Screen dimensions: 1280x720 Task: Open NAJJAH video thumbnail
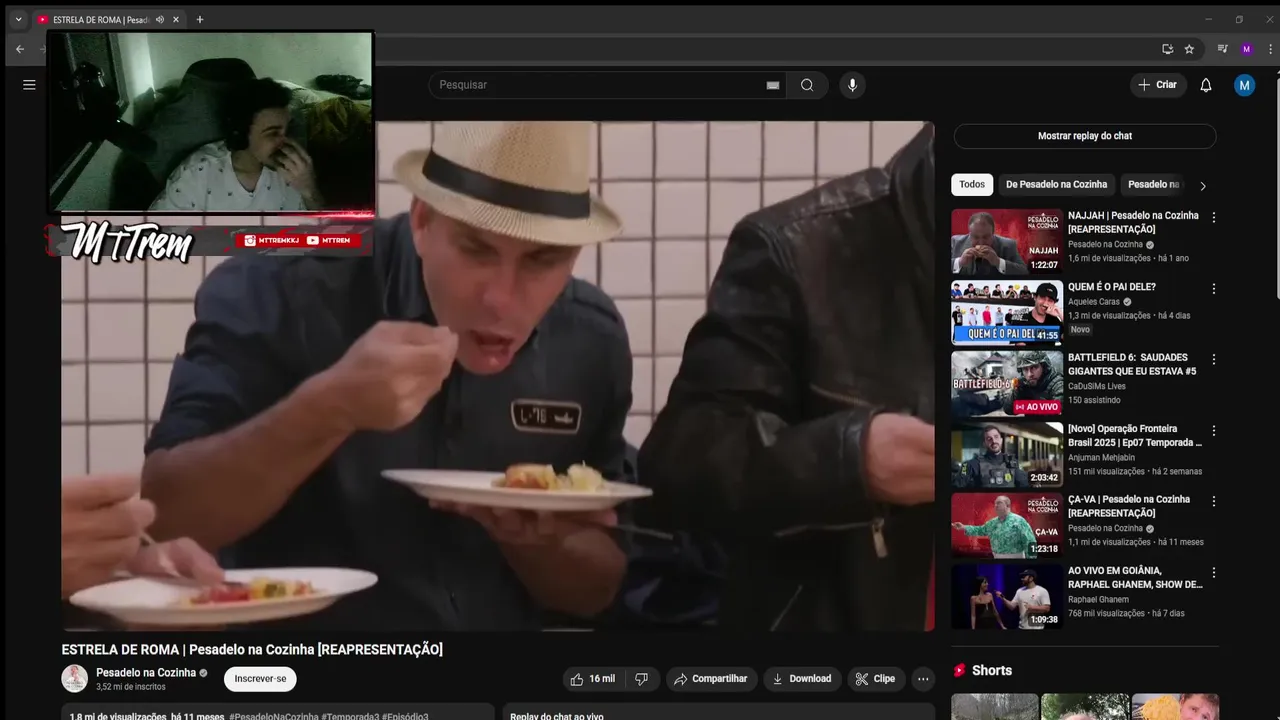click(1007, 241)
